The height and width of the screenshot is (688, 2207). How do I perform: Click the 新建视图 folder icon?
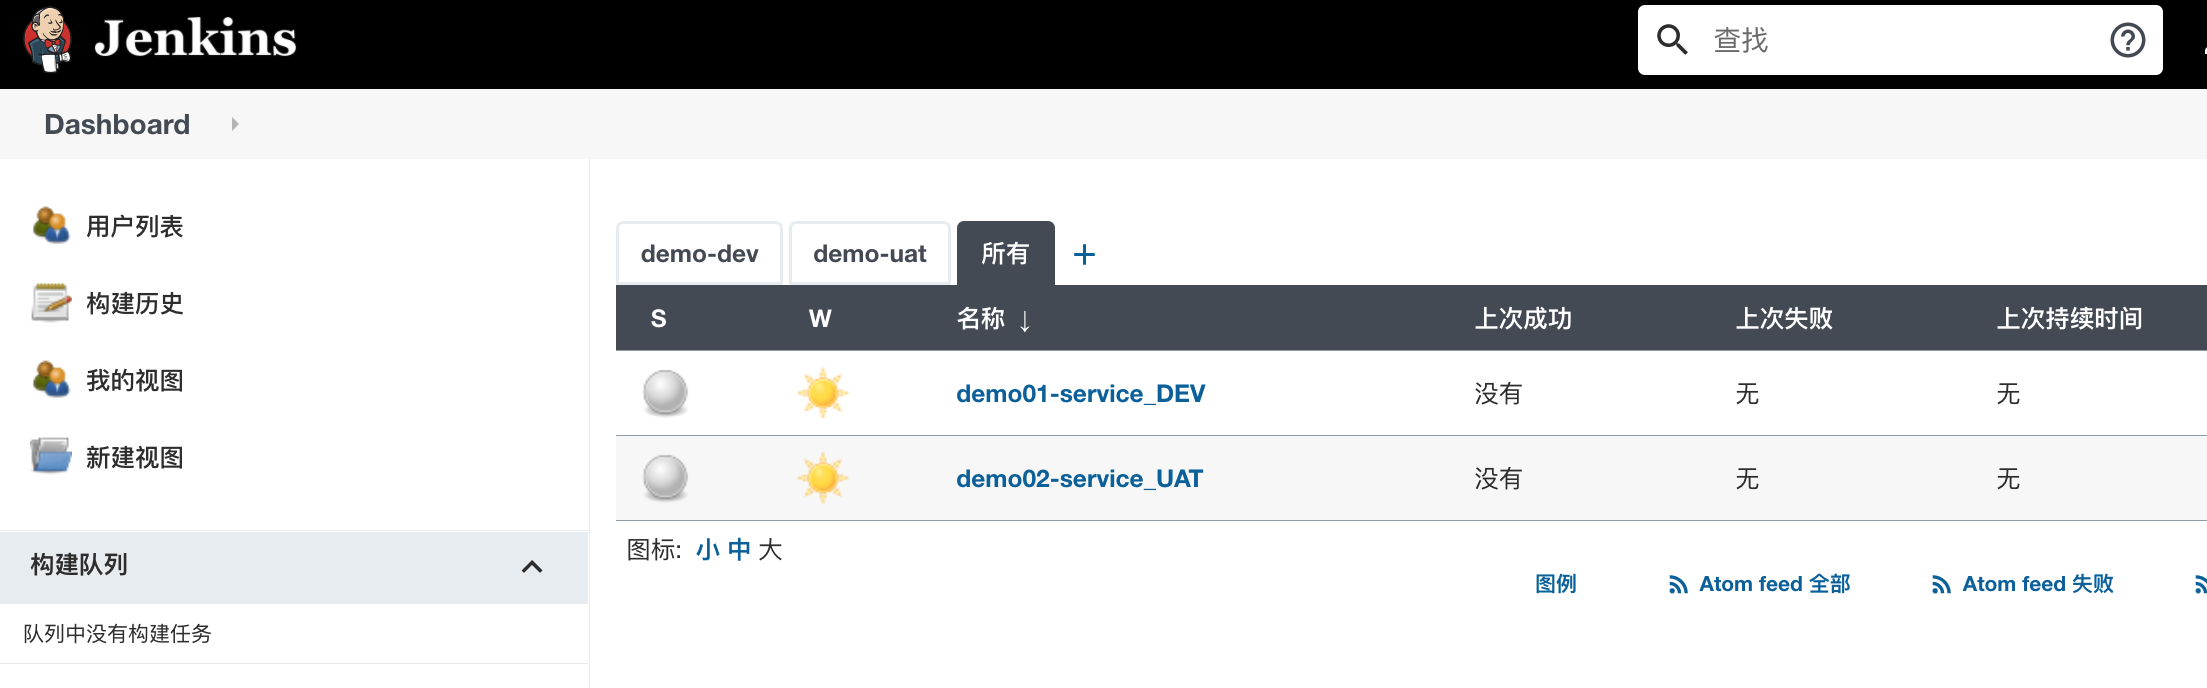pyautogui.click(x=51, y=456)
